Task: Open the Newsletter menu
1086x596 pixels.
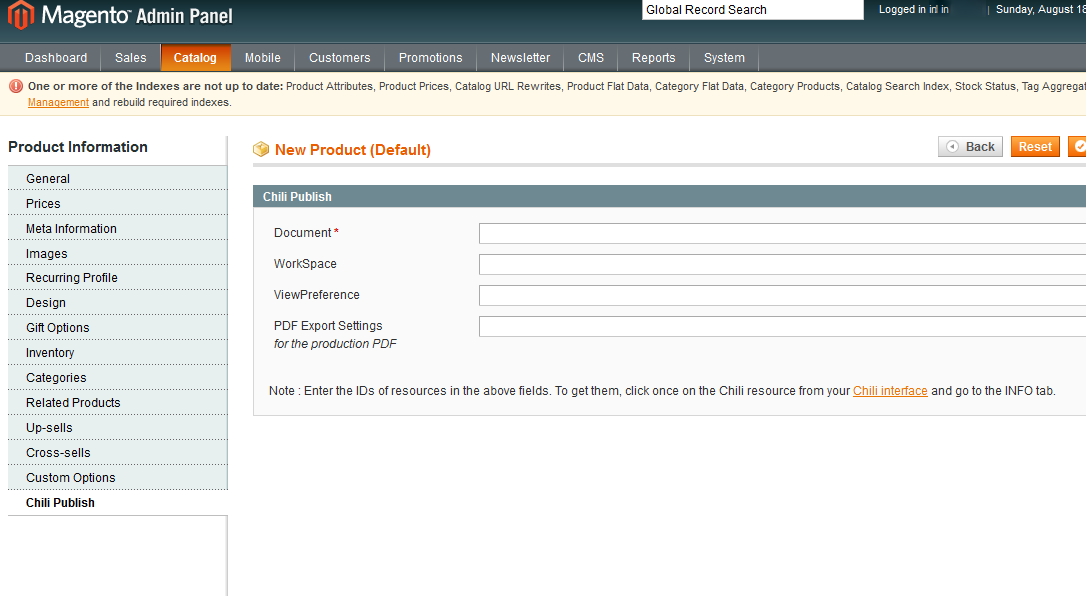Action: tap(520, 58)
